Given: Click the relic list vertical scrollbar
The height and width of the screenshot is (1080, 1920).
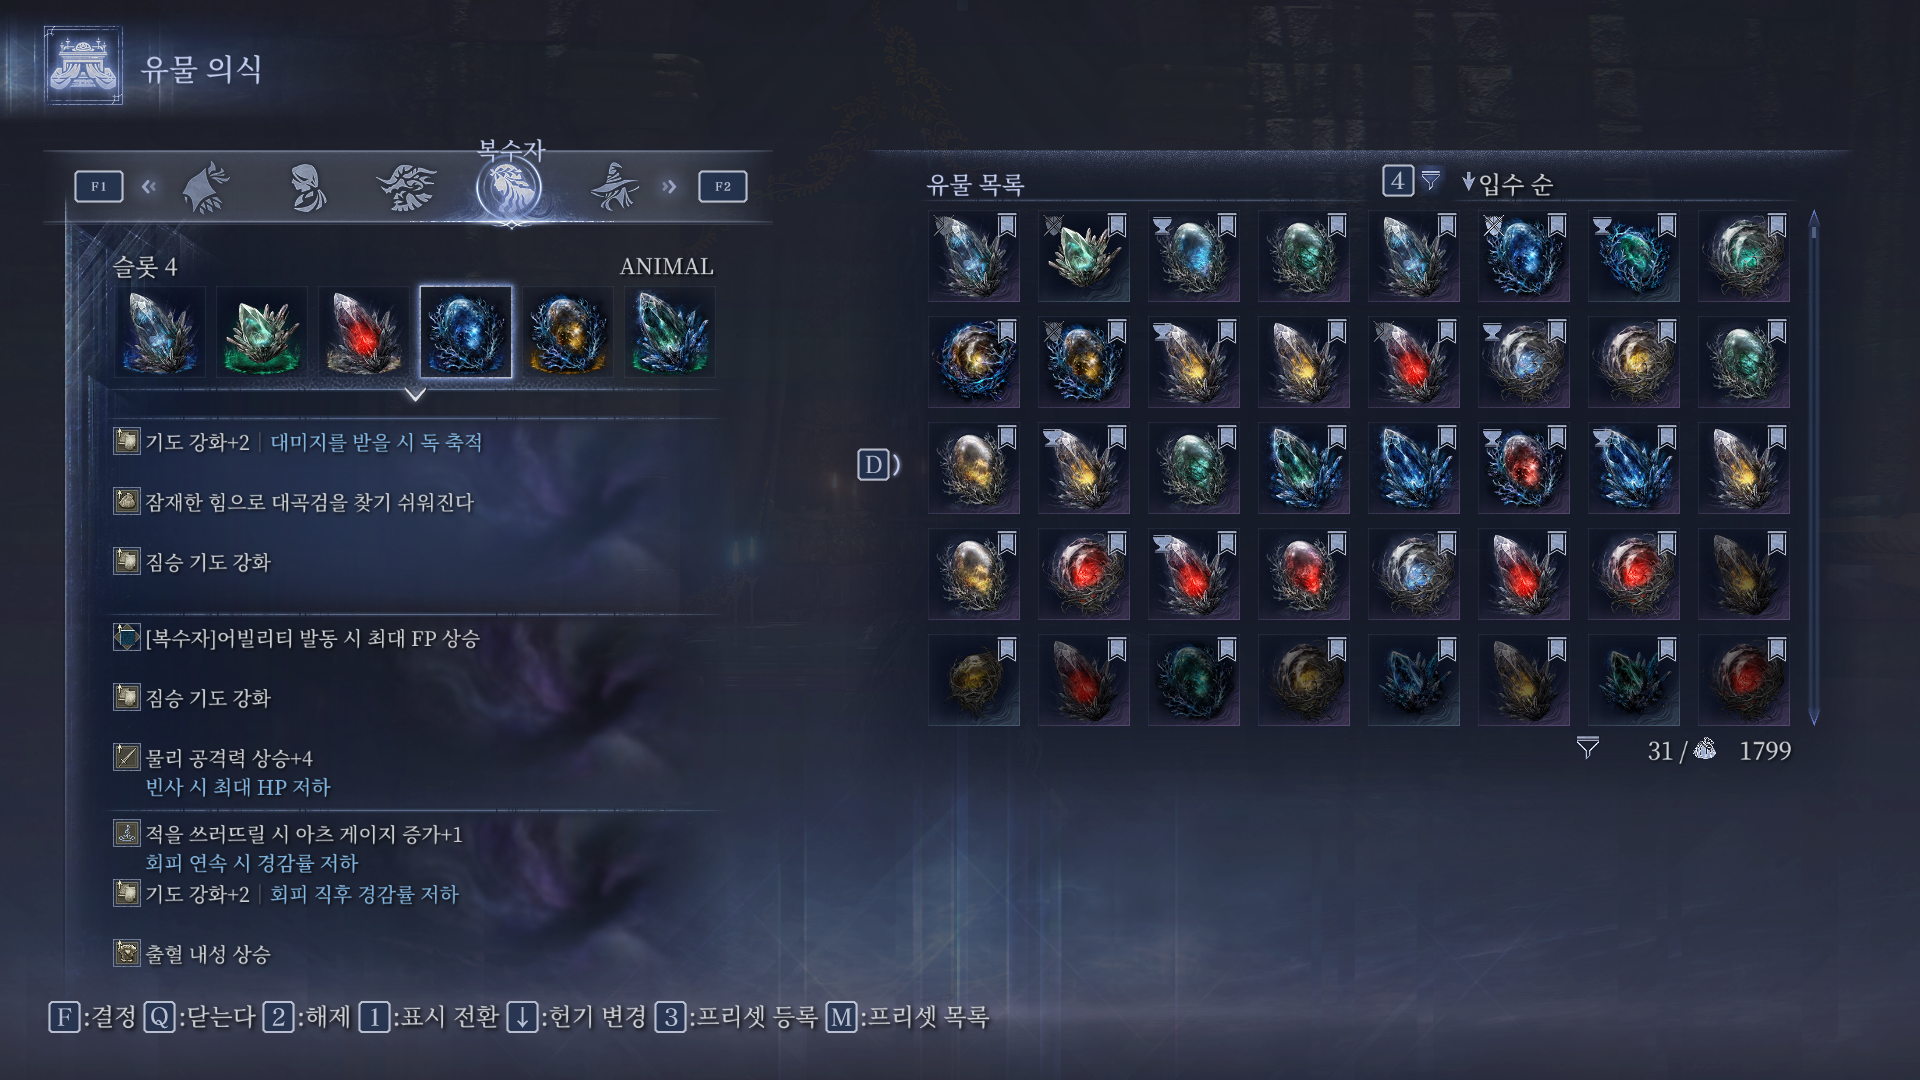Looking at the screenshot, I should (1813, 467).
